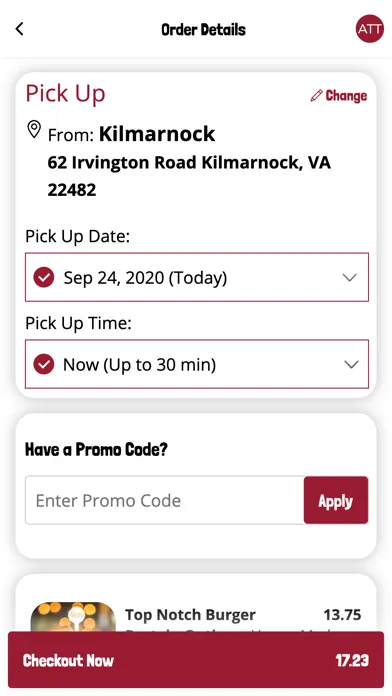
Task: Tap the 62 Irvington Road address
Action: point(189,176)
